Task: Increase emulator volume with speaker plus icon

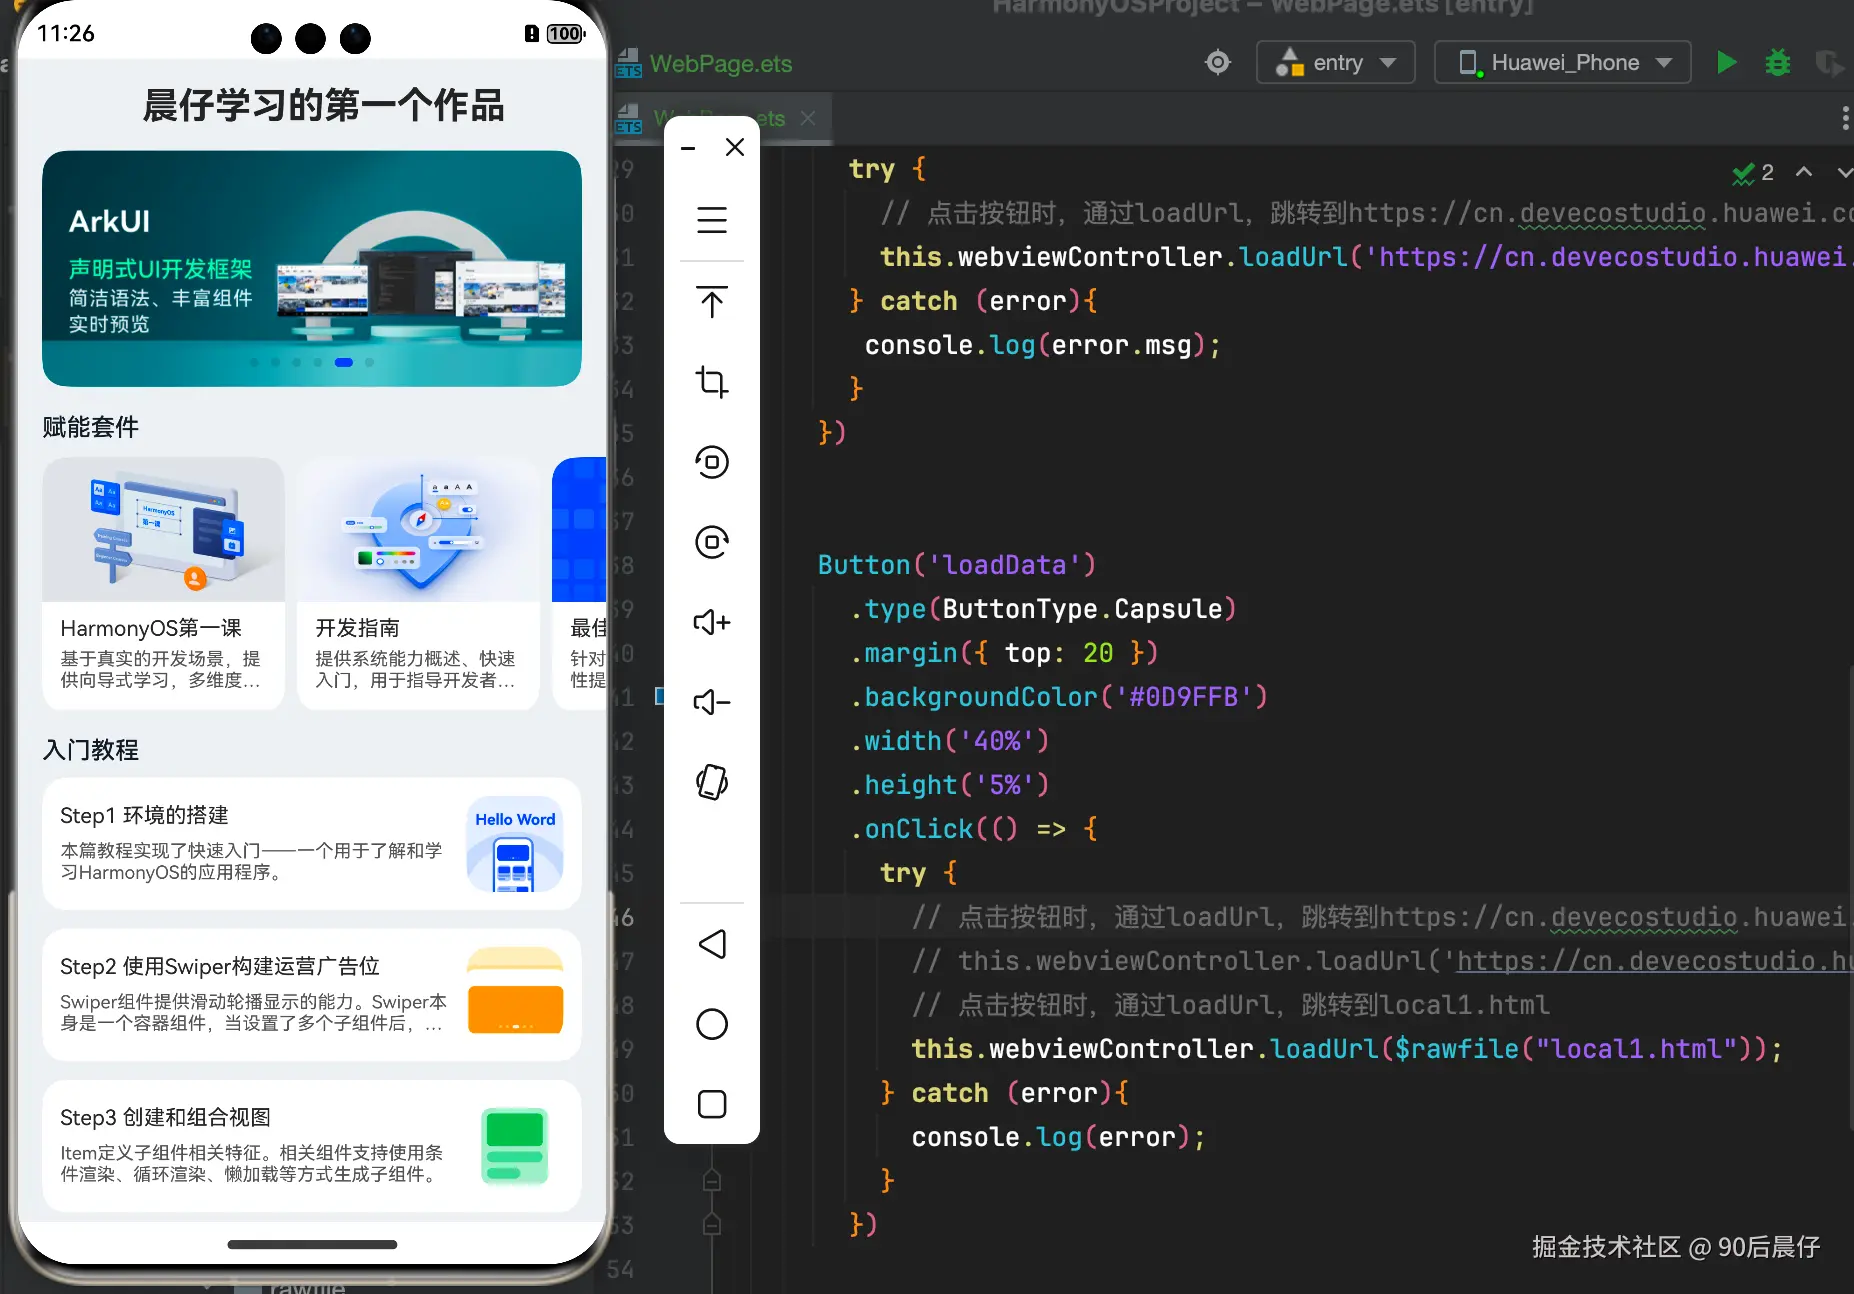Action: tap(712, 622)
